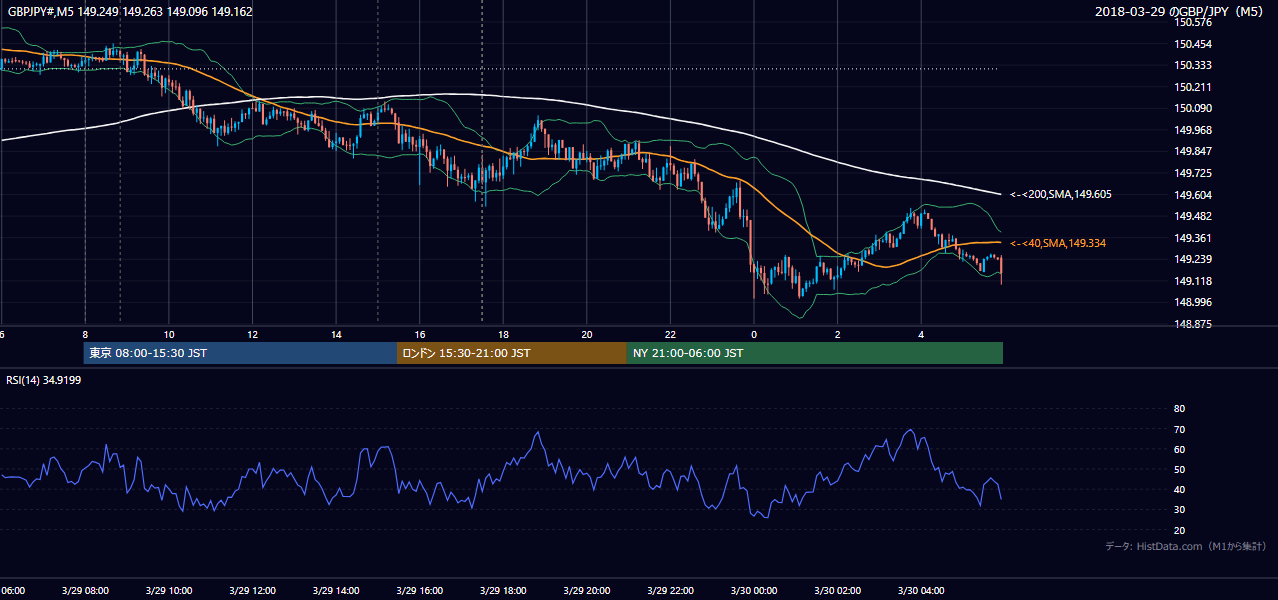Viewport: 1278px width, 600px height.
Task: Click price axis value 149.239
Action: [1192, 259]
